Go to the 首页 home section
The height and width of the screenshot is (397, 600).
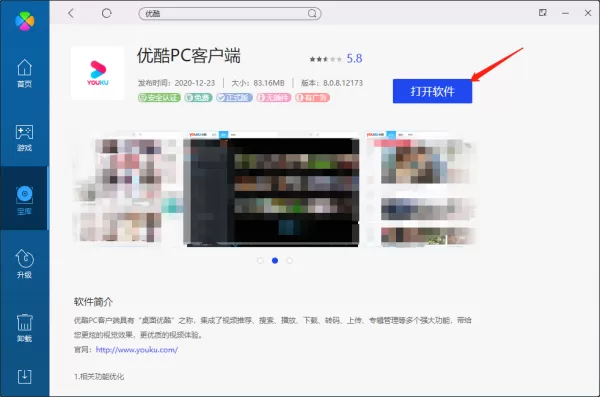coord(24,73)
